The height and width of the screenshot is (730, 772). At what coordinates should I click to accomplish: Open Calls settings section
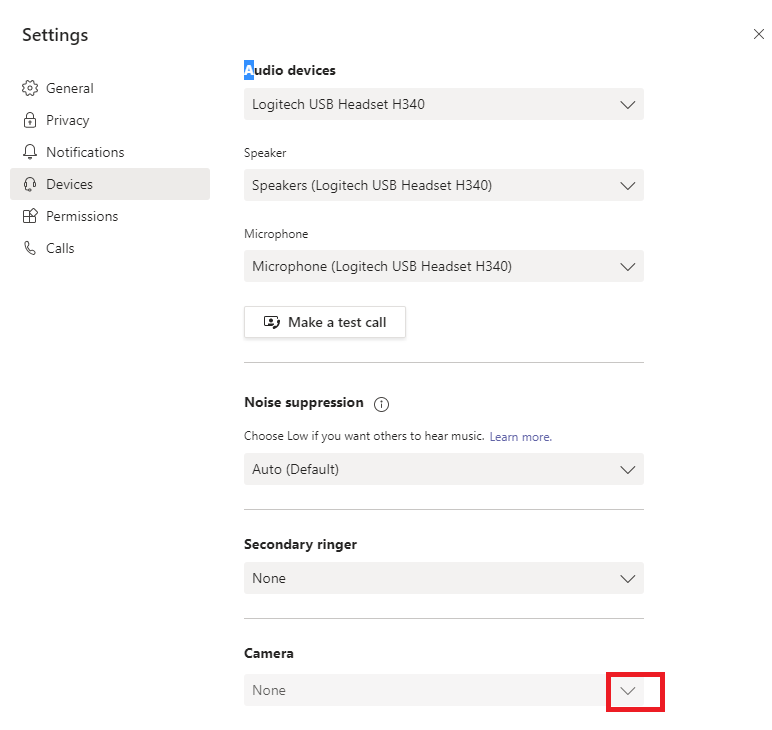pos(110,248)
